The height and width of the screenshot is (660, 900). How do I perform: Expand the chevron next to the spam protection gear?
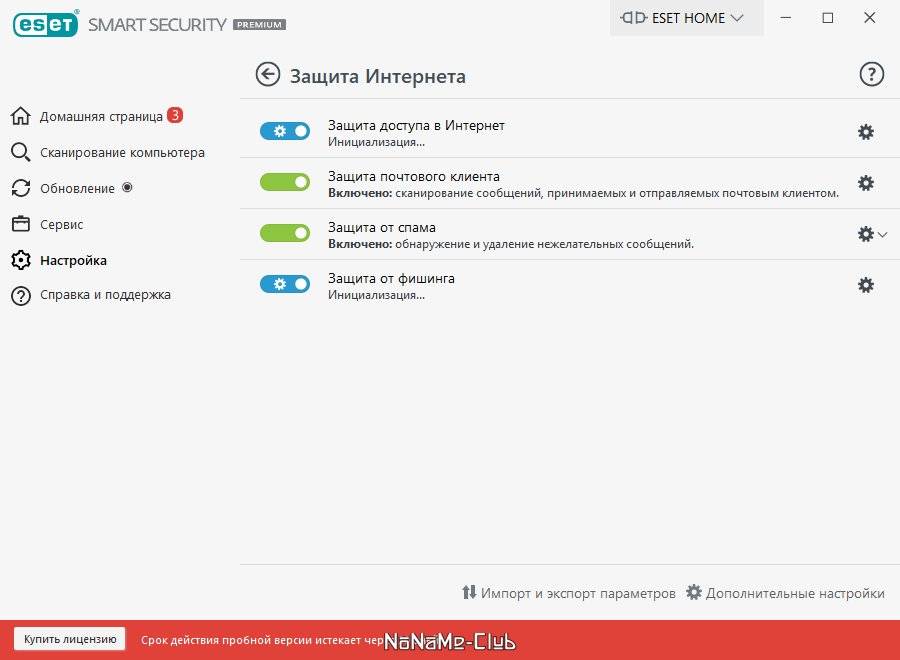coord(882,234)
